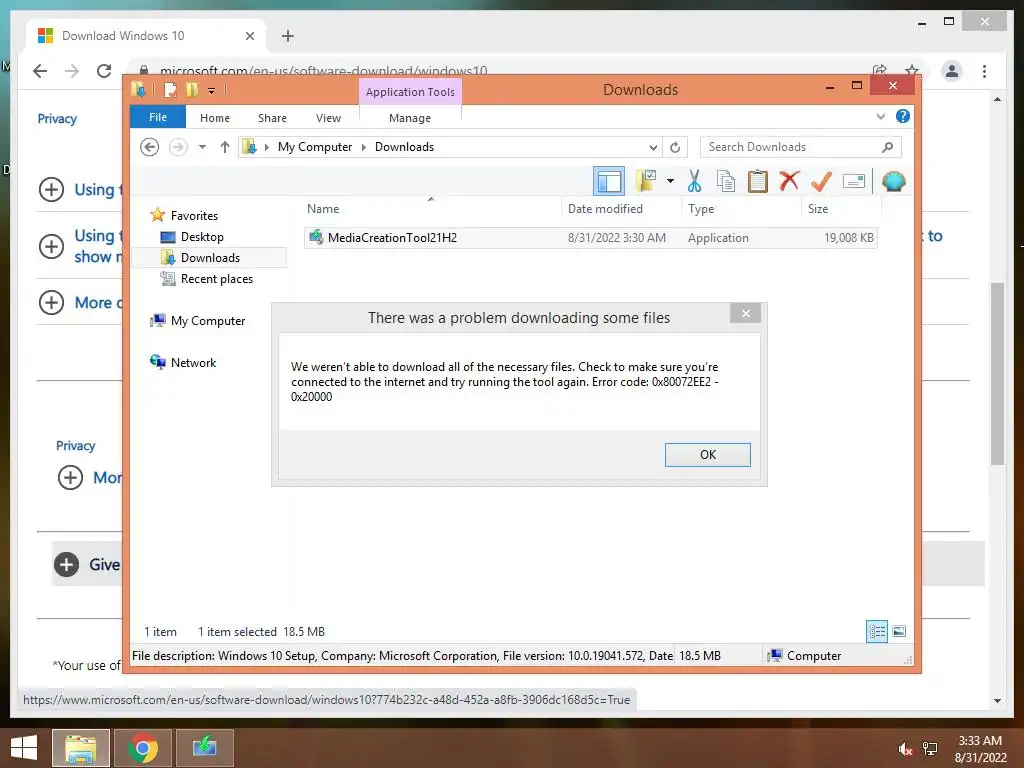The width and height of the screenshot is (1024, 768).
Task: Click OK in the download error dialog
Action: click(x=707, y=455)
